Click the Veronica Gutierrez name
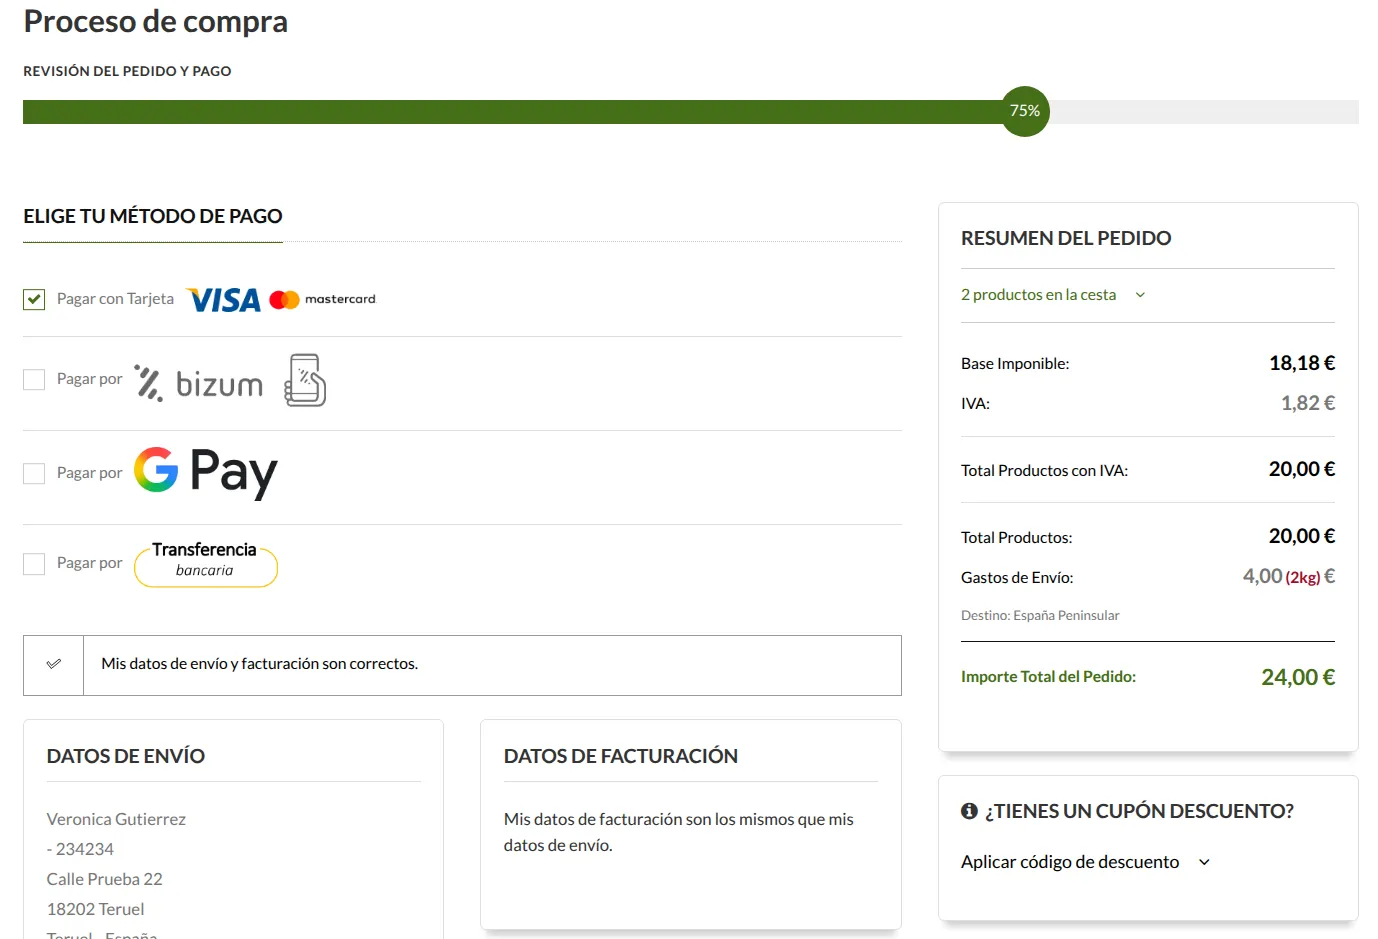This screenshot has height=939, width=1378. (116, 819)
